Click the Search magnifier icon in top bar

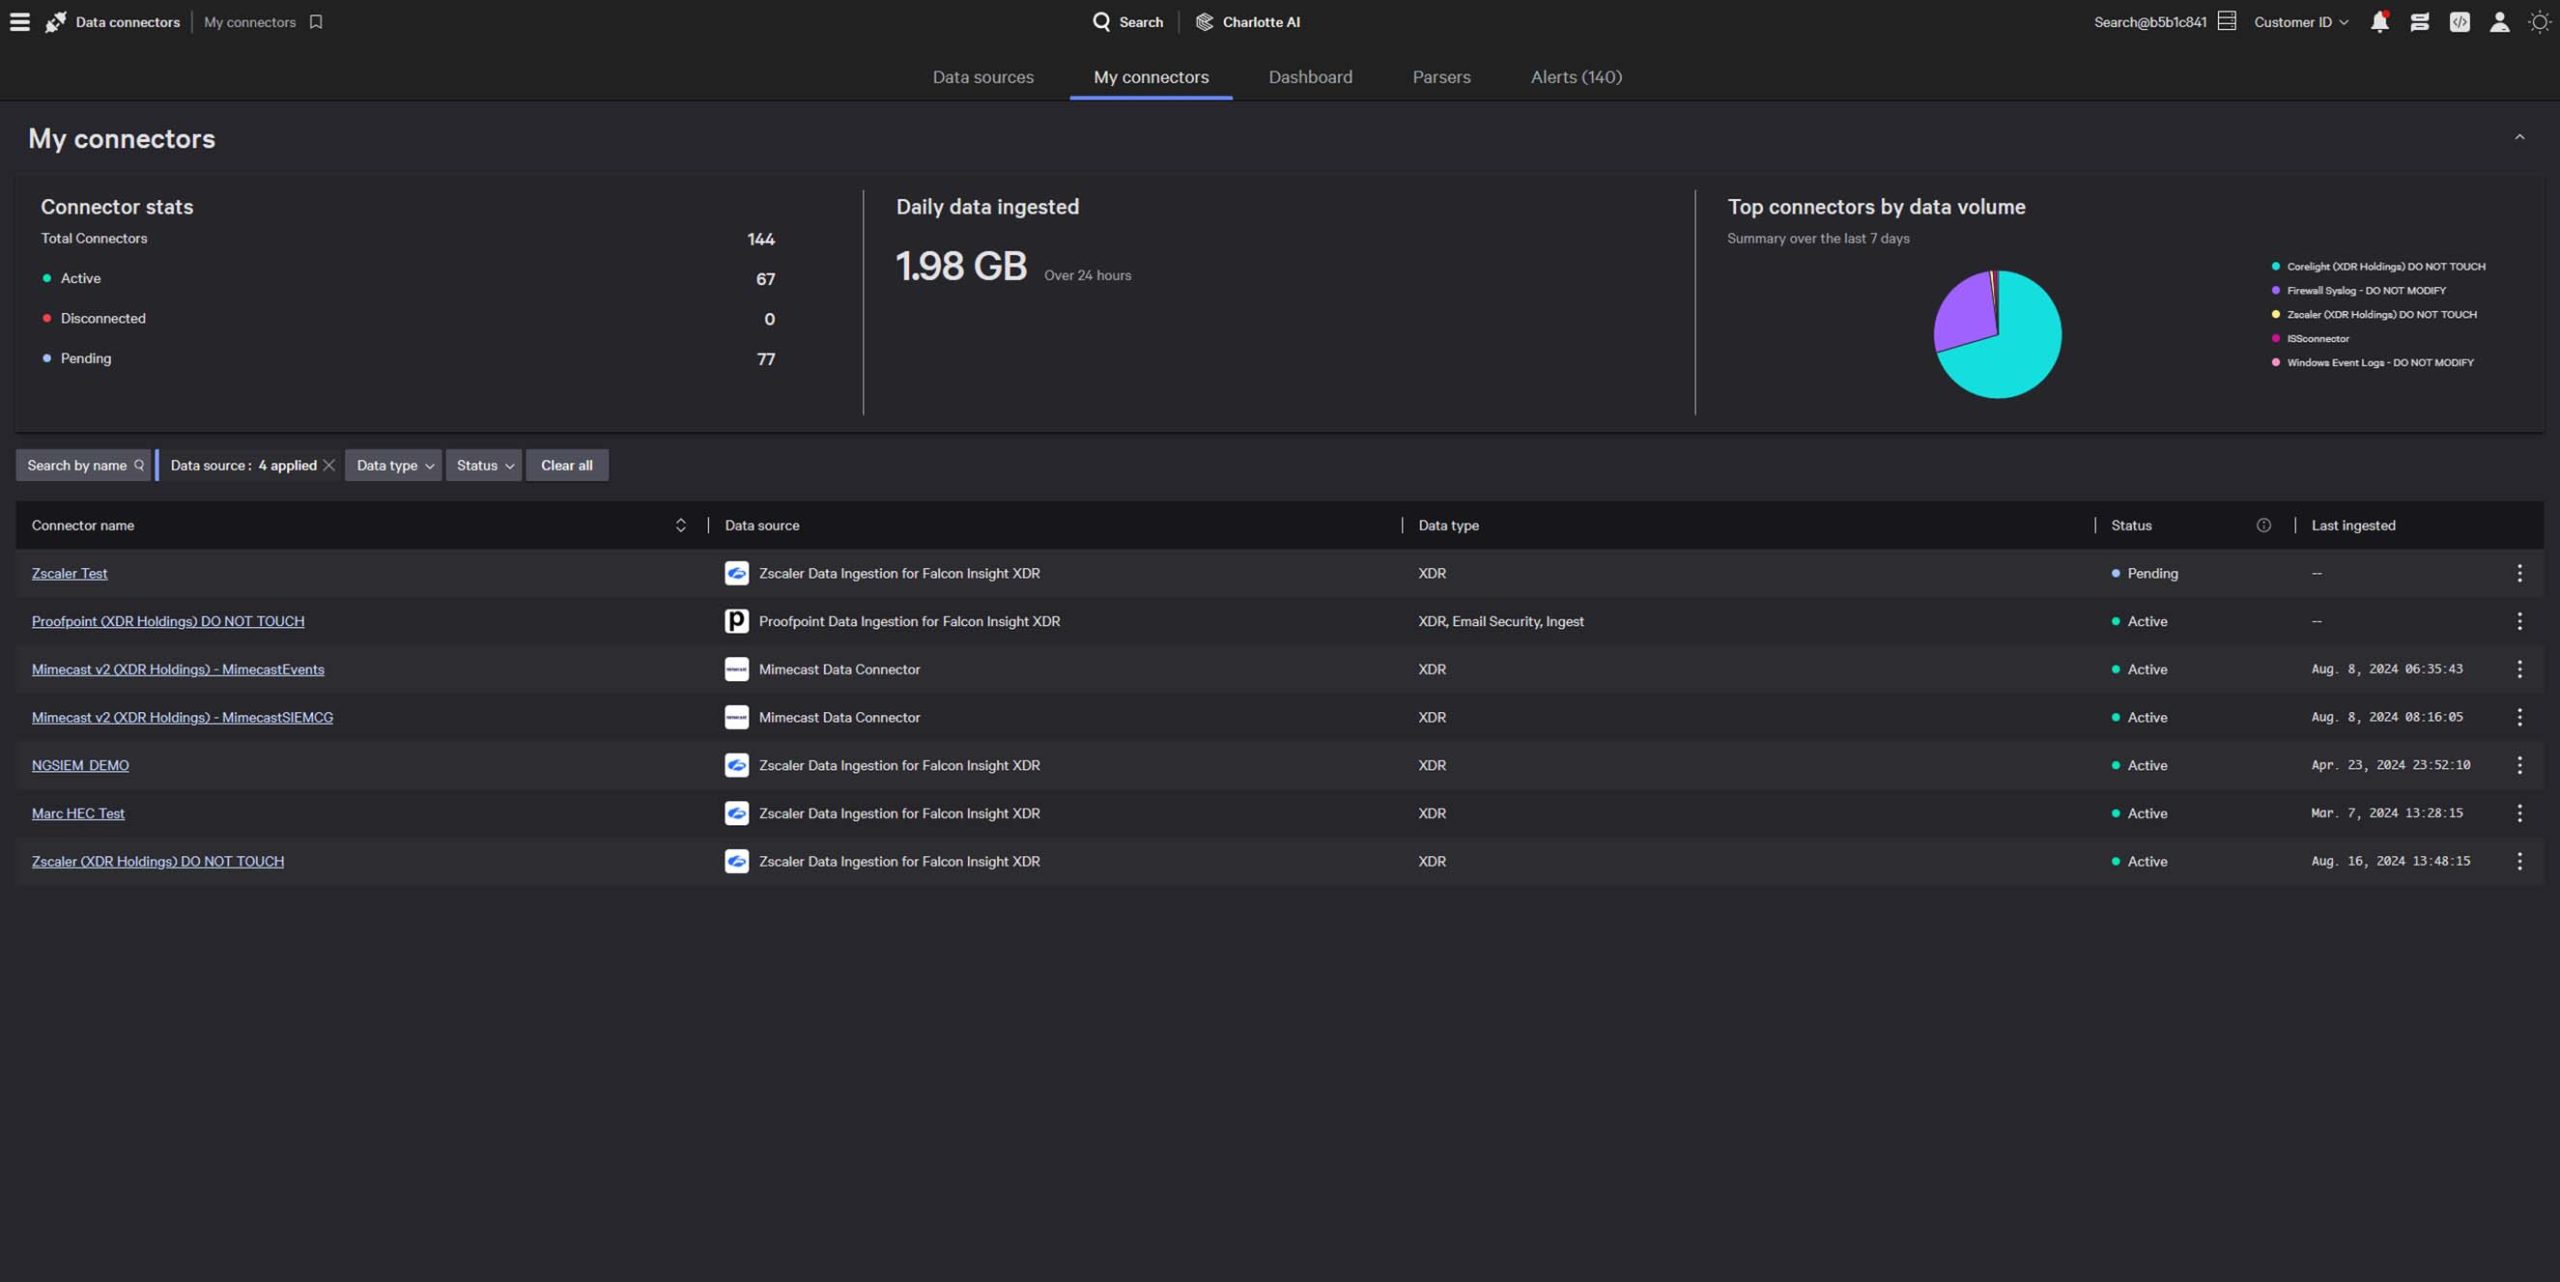click(x=1101, y=22)
